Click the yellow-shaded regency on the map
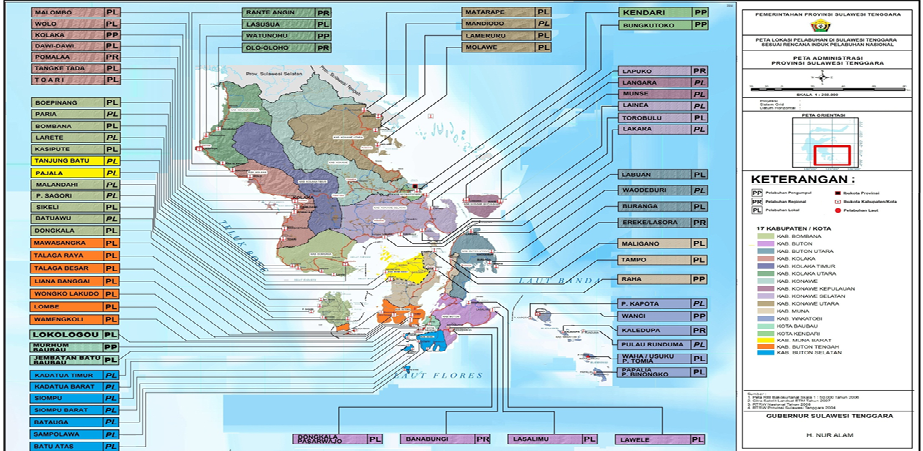This screenshot has height=451, width=923. click(x=406, y=265)
